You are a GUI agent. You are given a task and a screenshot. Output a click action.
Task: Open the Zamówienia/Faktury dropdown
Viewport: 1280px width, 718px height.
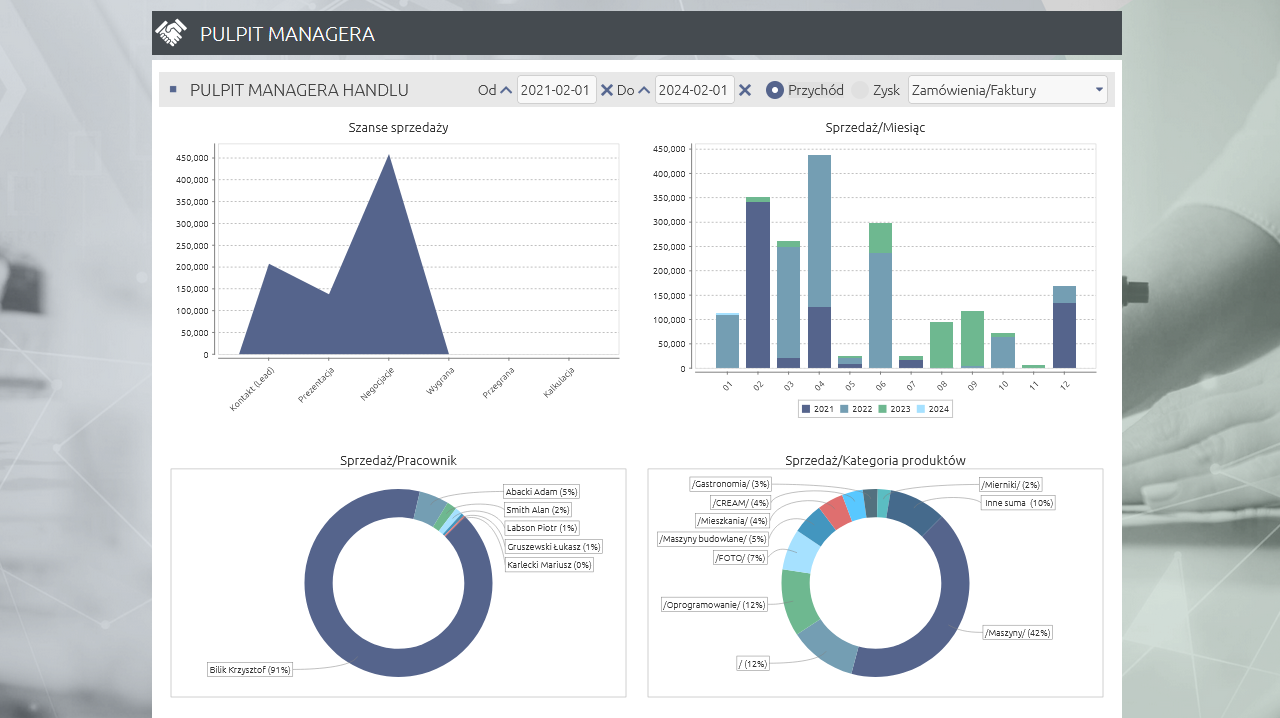(x=1007, y=90)
